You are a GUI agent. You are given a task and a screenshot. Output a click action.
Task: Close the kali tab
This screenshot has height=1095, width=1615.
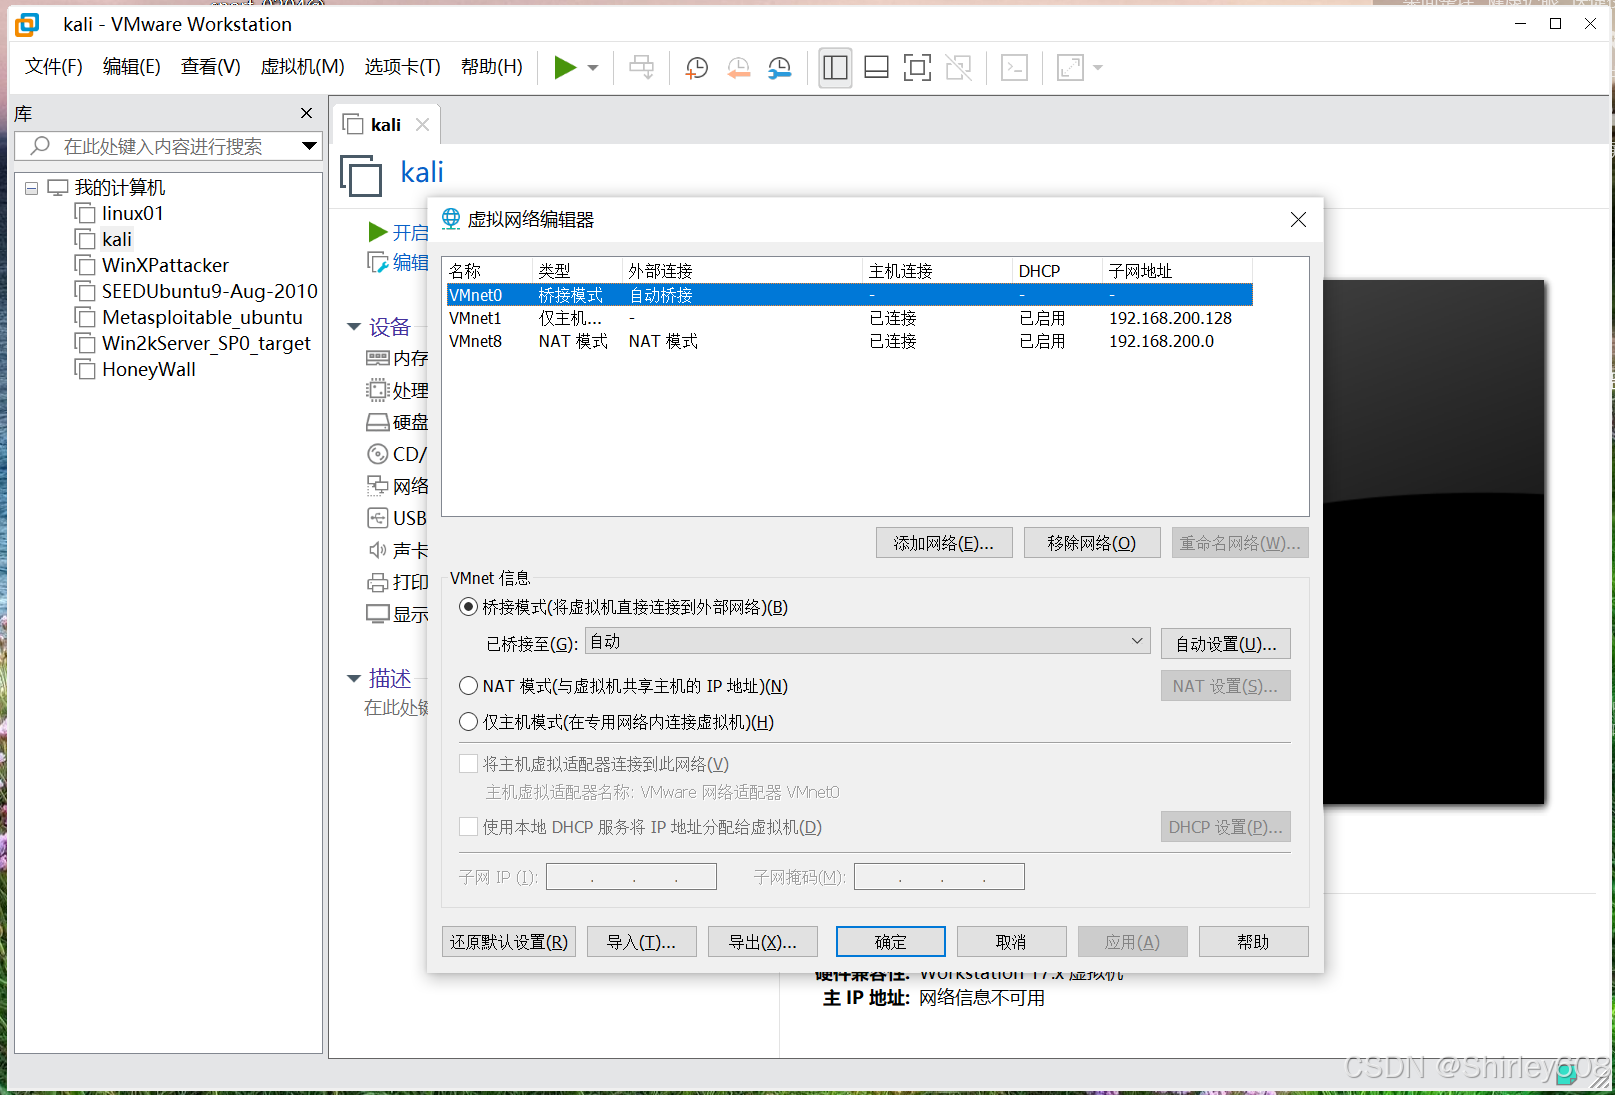pos(422,124)
